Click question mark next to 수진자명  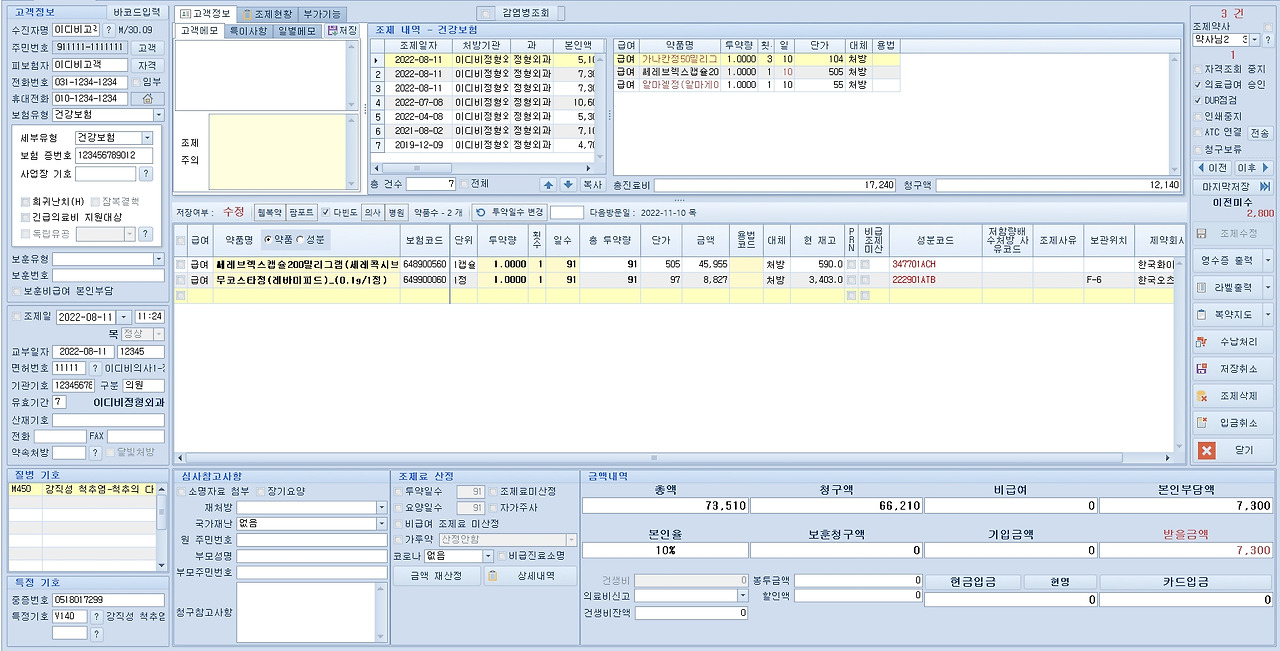(109, 30)
